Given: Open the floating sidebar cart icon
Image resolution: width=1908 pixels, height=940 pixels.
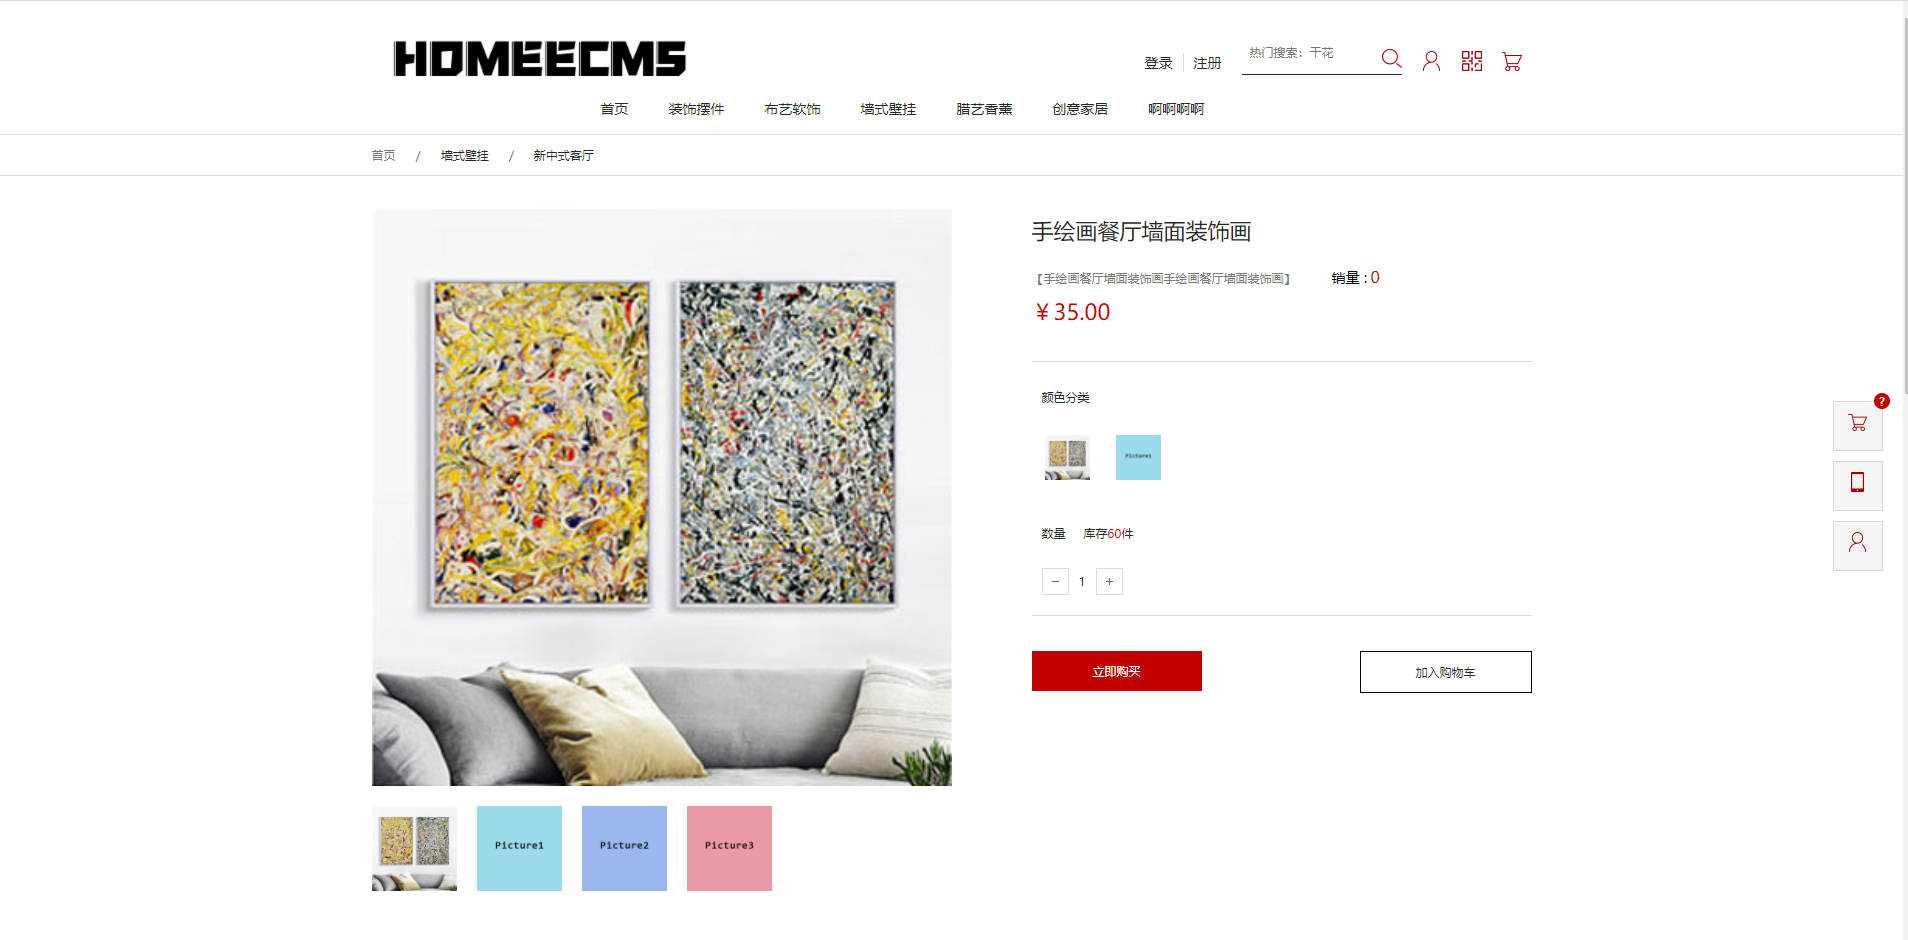Looking at the screenshot, I should tap(1857, 425).
